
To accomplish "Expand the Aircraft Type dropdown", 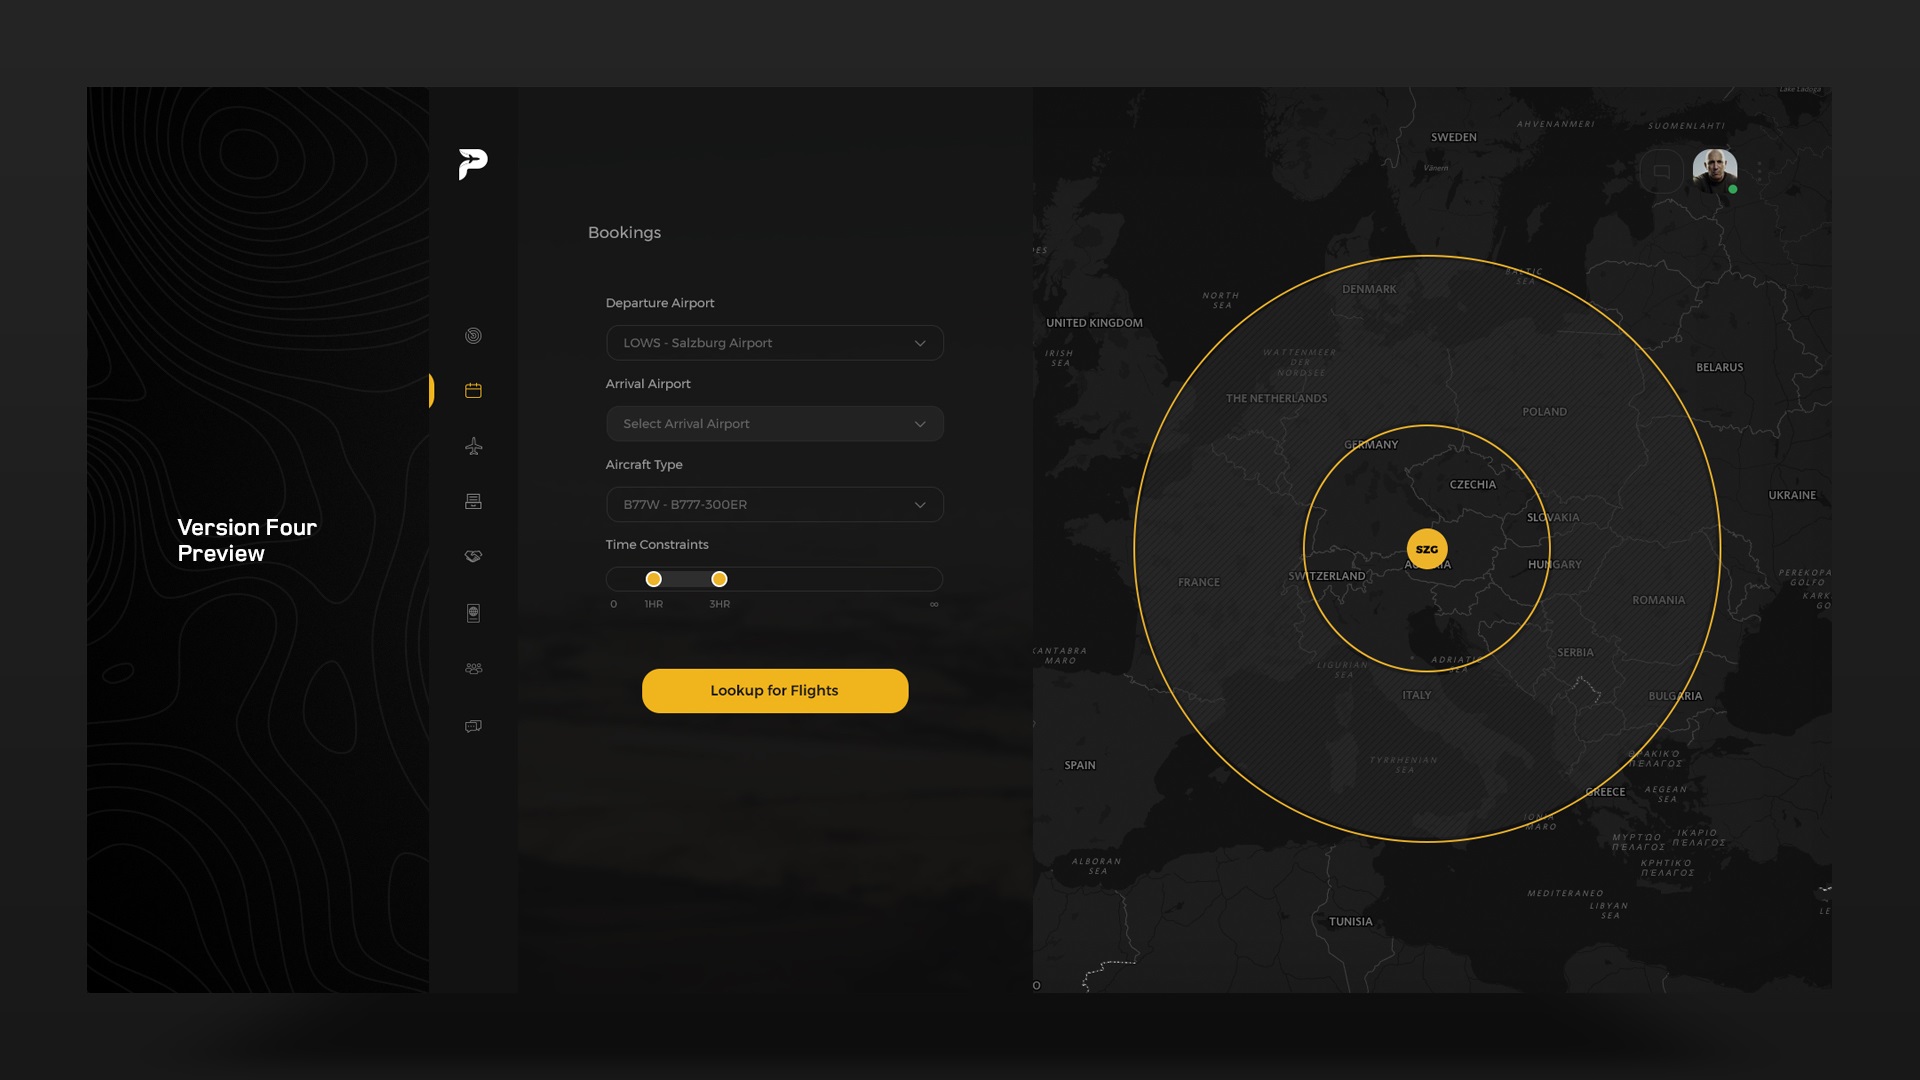I will (x=774, y=505).
